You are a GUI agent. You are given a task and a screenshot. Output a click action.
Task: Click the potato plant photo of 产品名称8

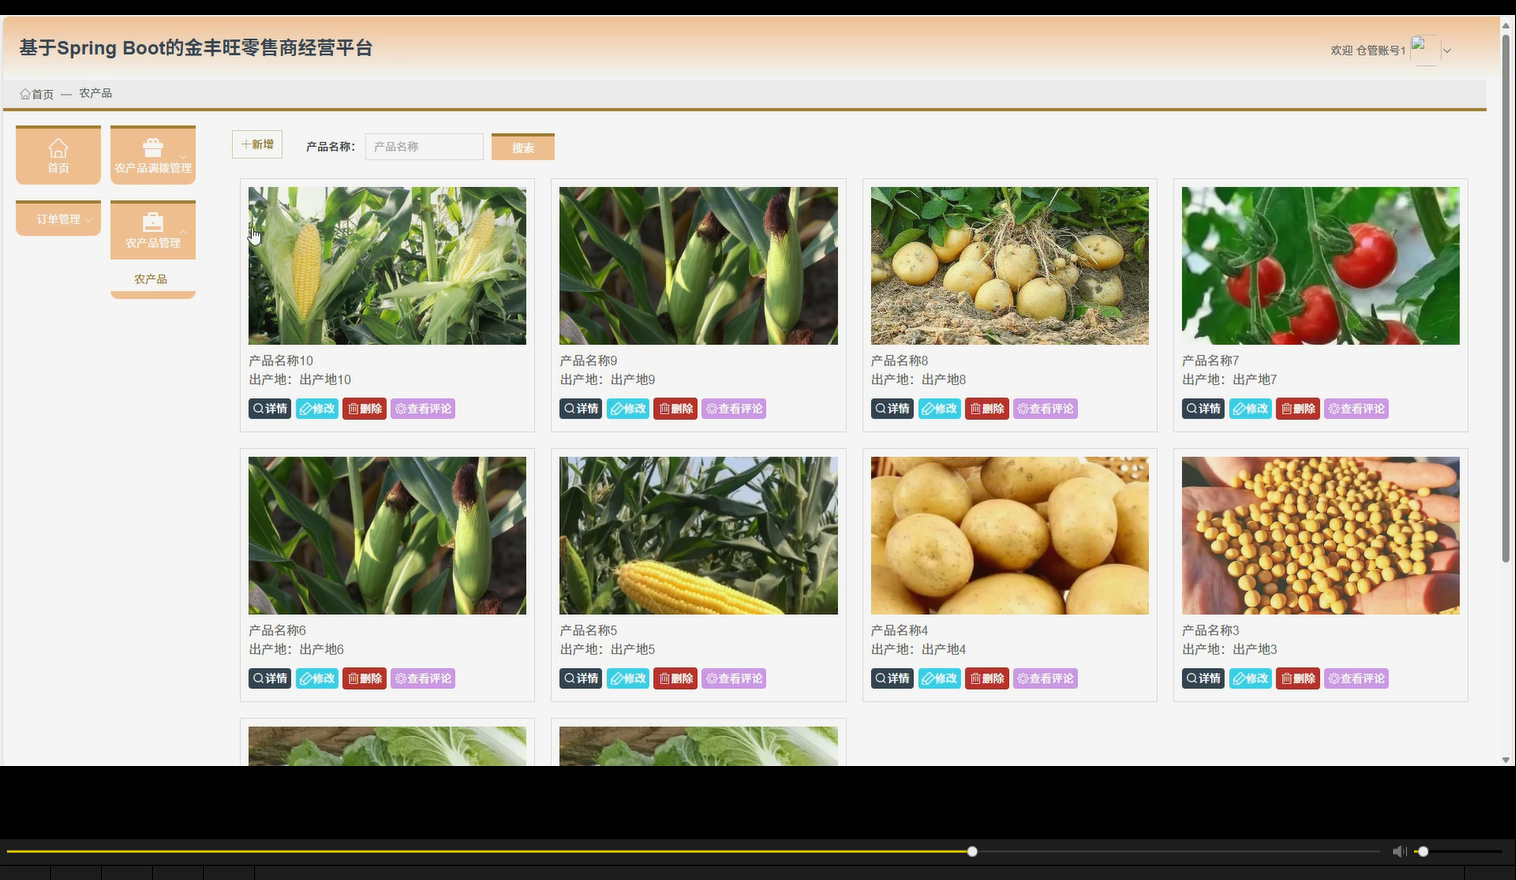point(1009,266)
